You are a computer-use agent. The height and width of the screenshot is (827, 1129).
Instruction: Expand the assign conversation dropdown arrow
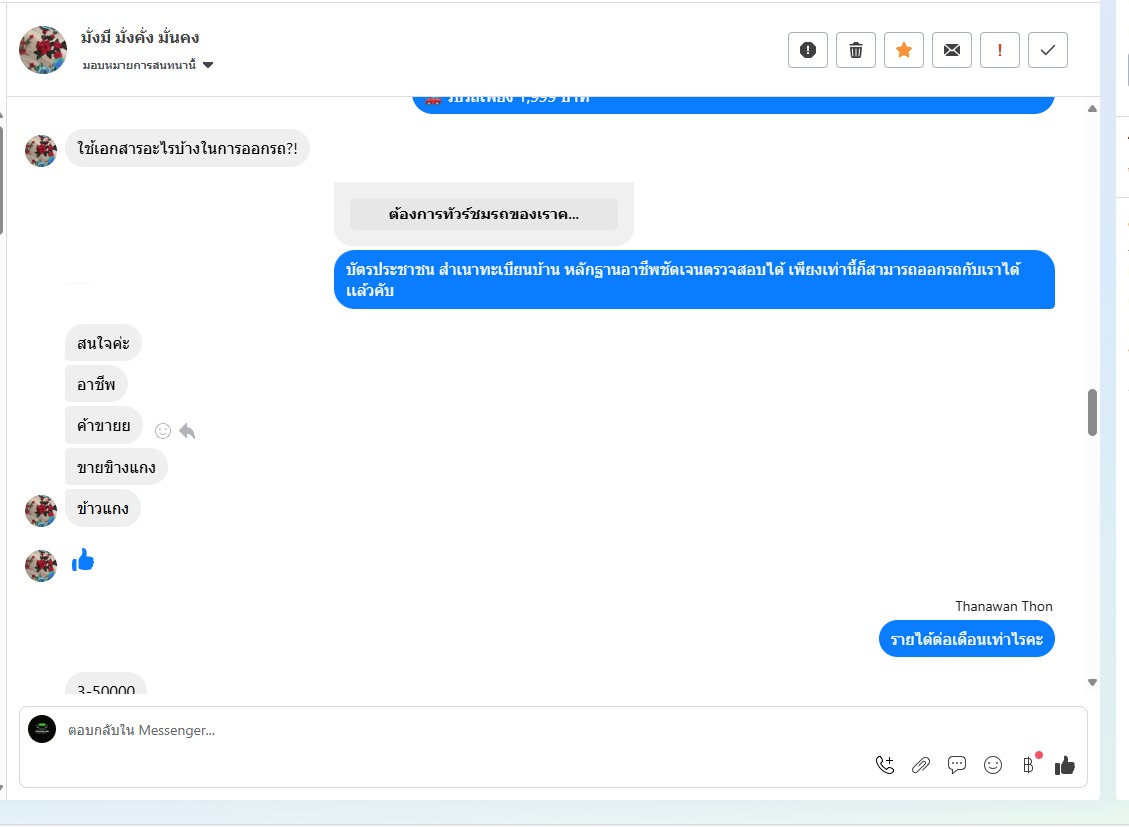[208, 65]
